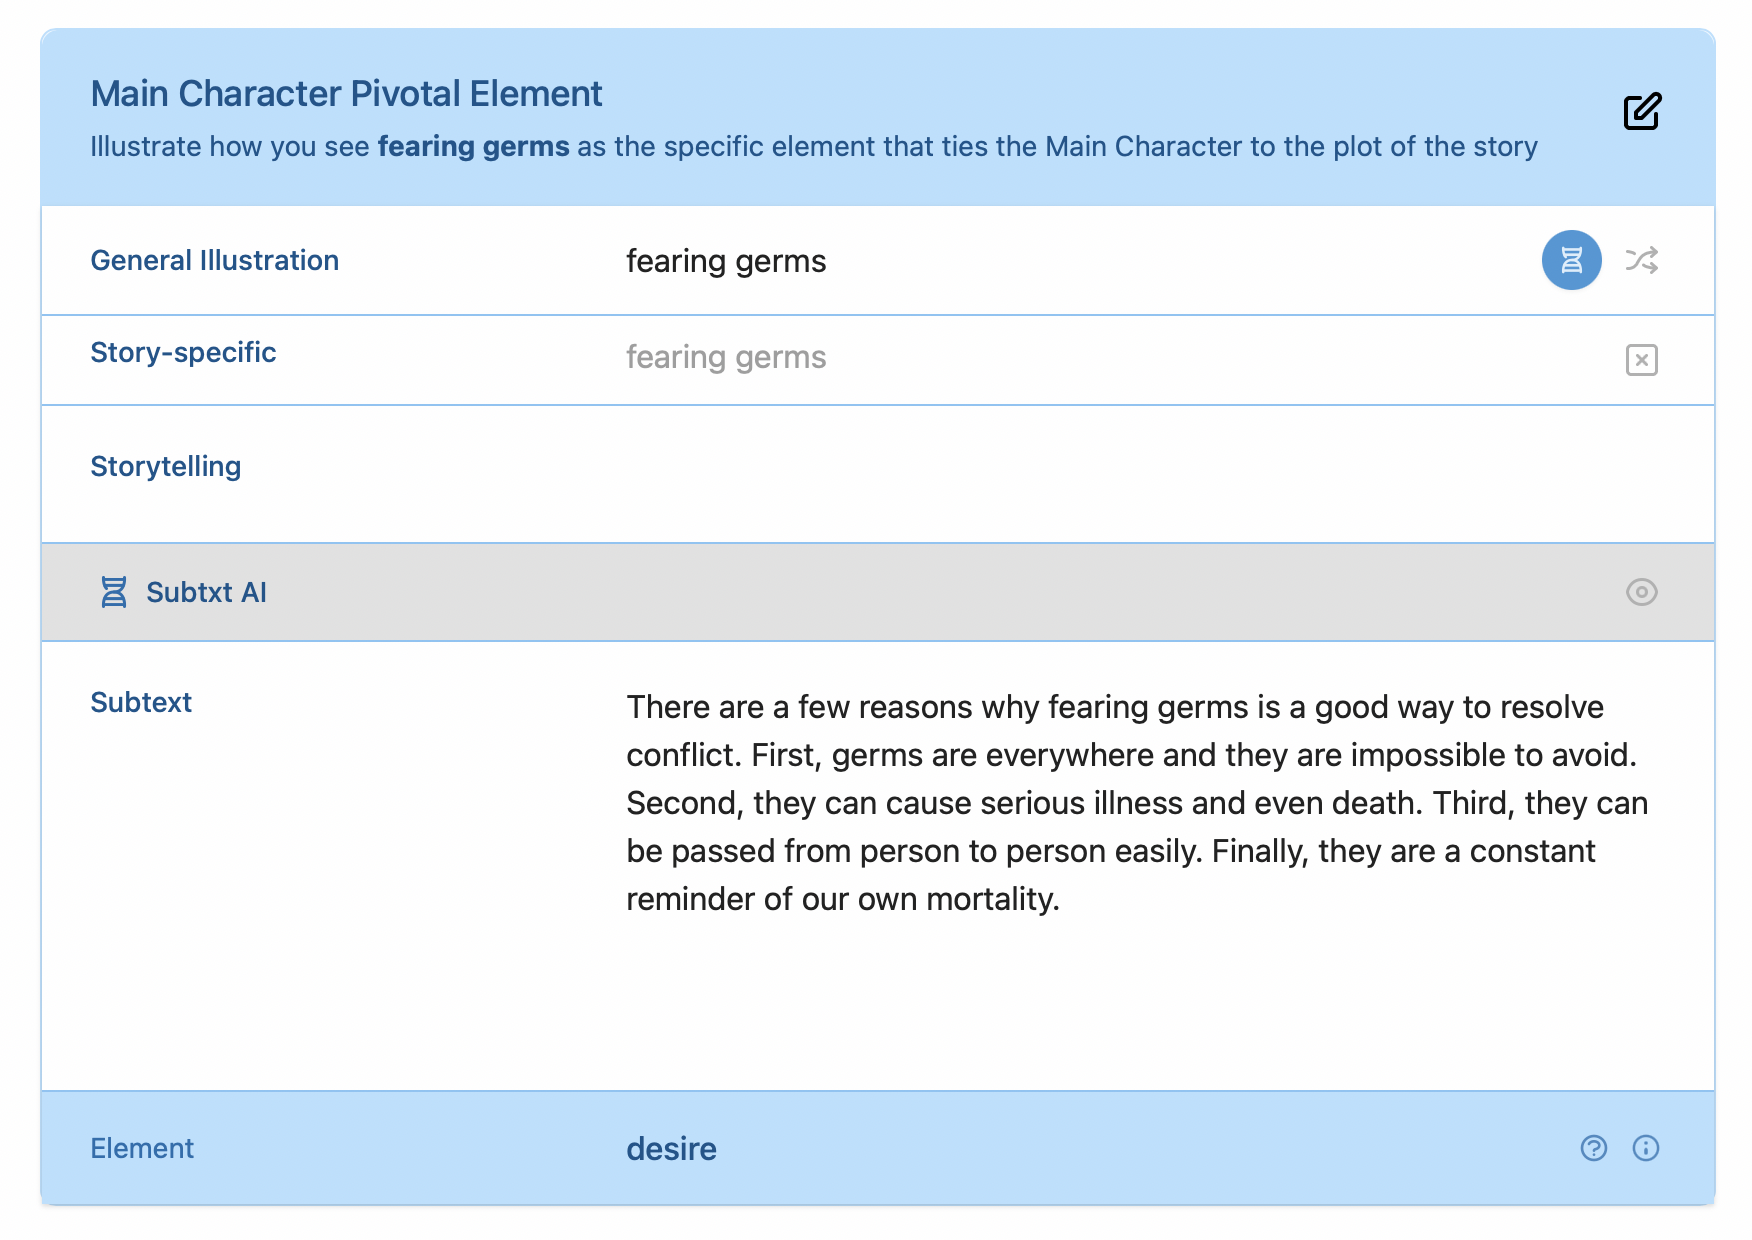Click the Element label in footer
The image size is (1752, 1240).
(x=142, y=1149)
